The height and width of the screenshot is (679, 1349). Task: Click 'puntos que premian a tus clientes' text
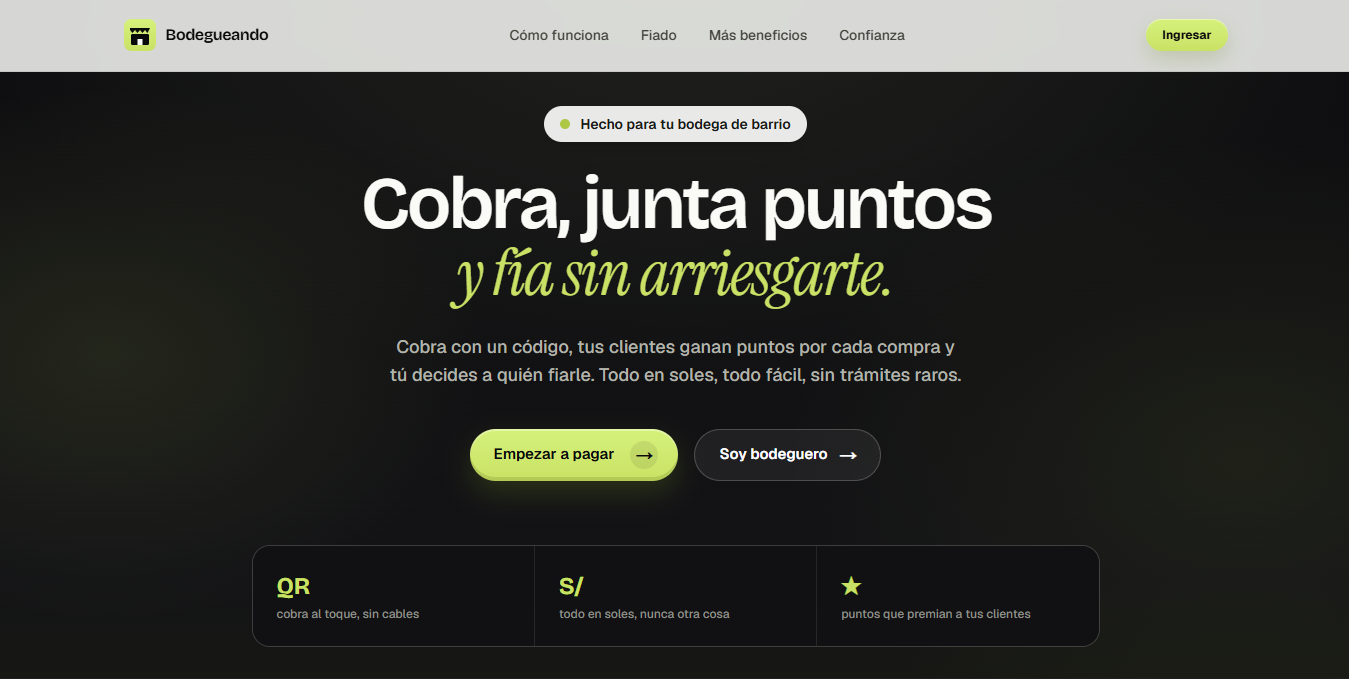coord(936,614)
